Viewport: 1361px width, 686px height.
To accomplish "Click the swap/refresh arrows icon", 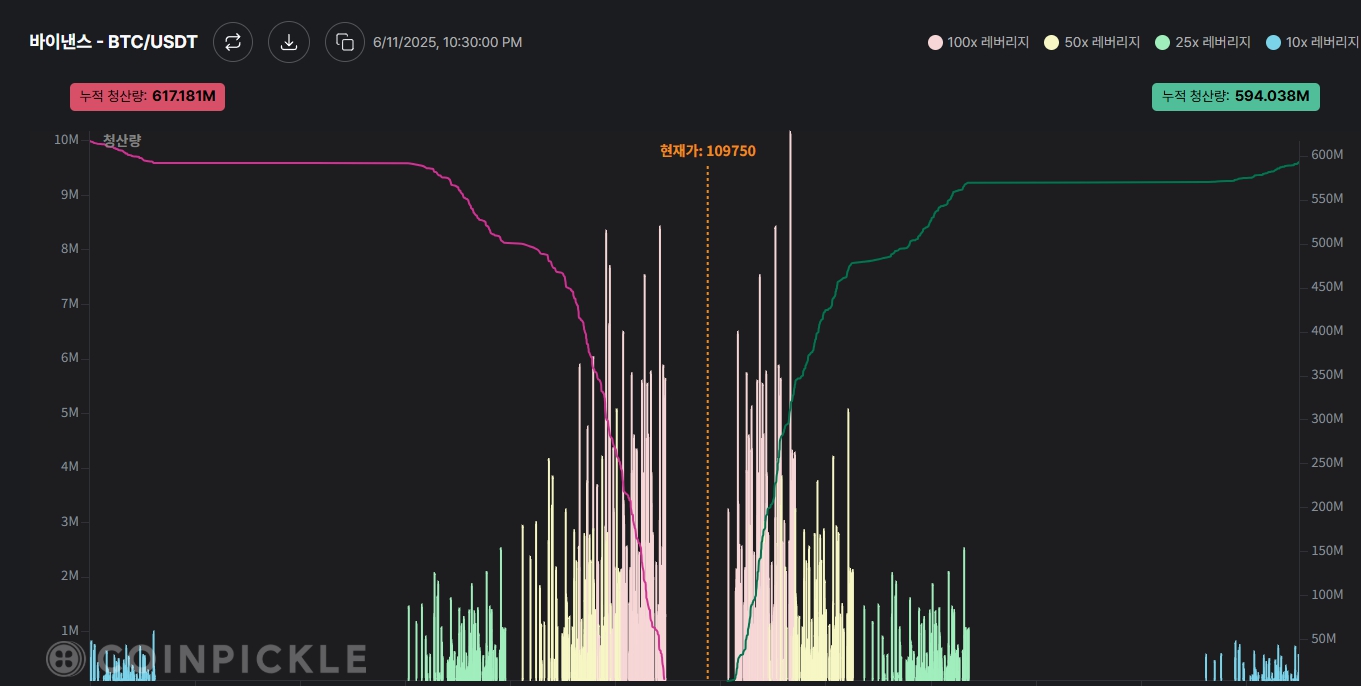I will click(x=233, y=42).
